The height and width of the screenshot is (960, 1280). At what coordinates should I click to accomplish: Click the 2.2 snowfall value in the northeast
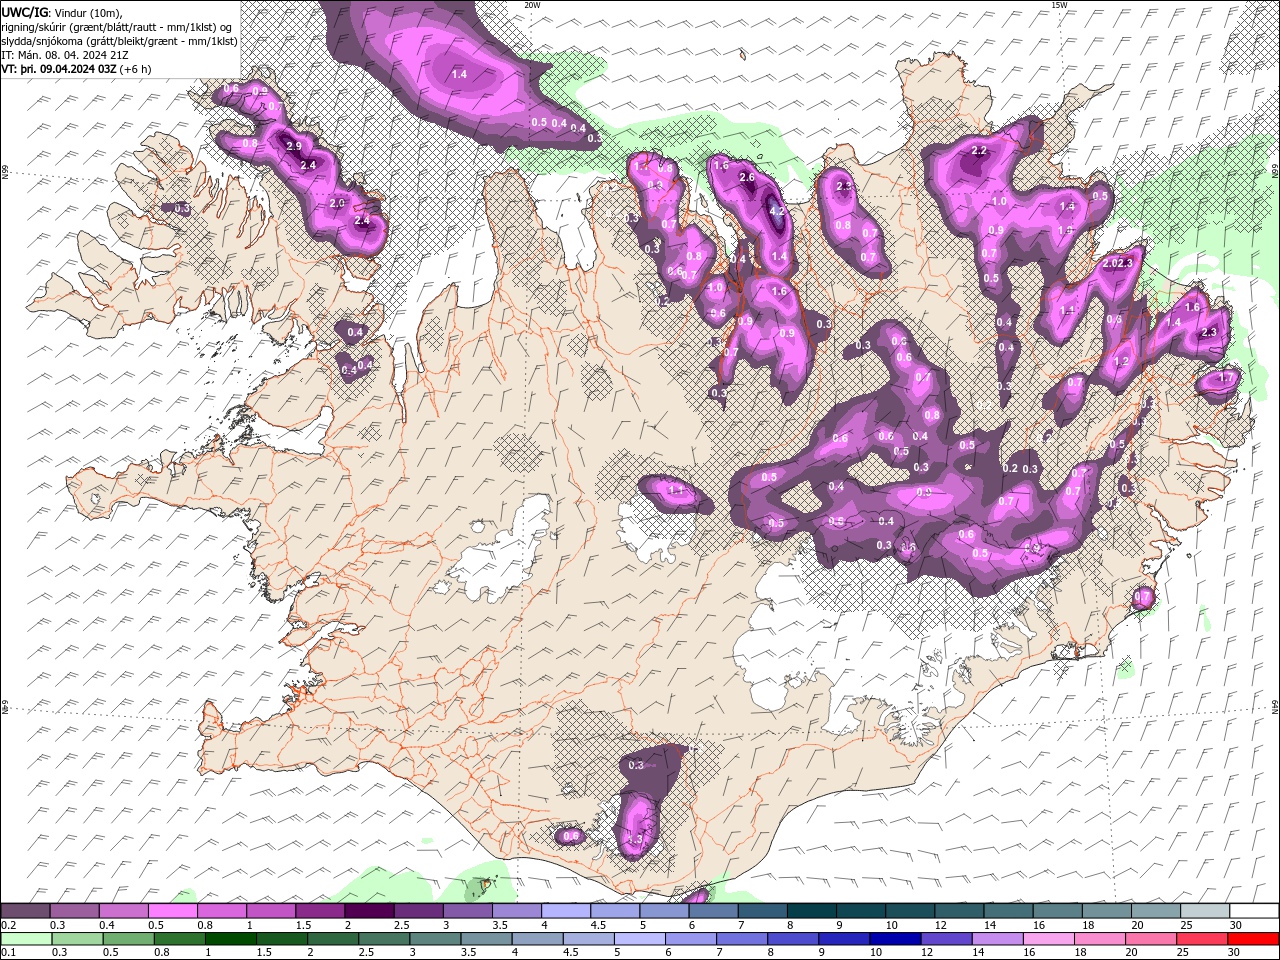(979, 151)
